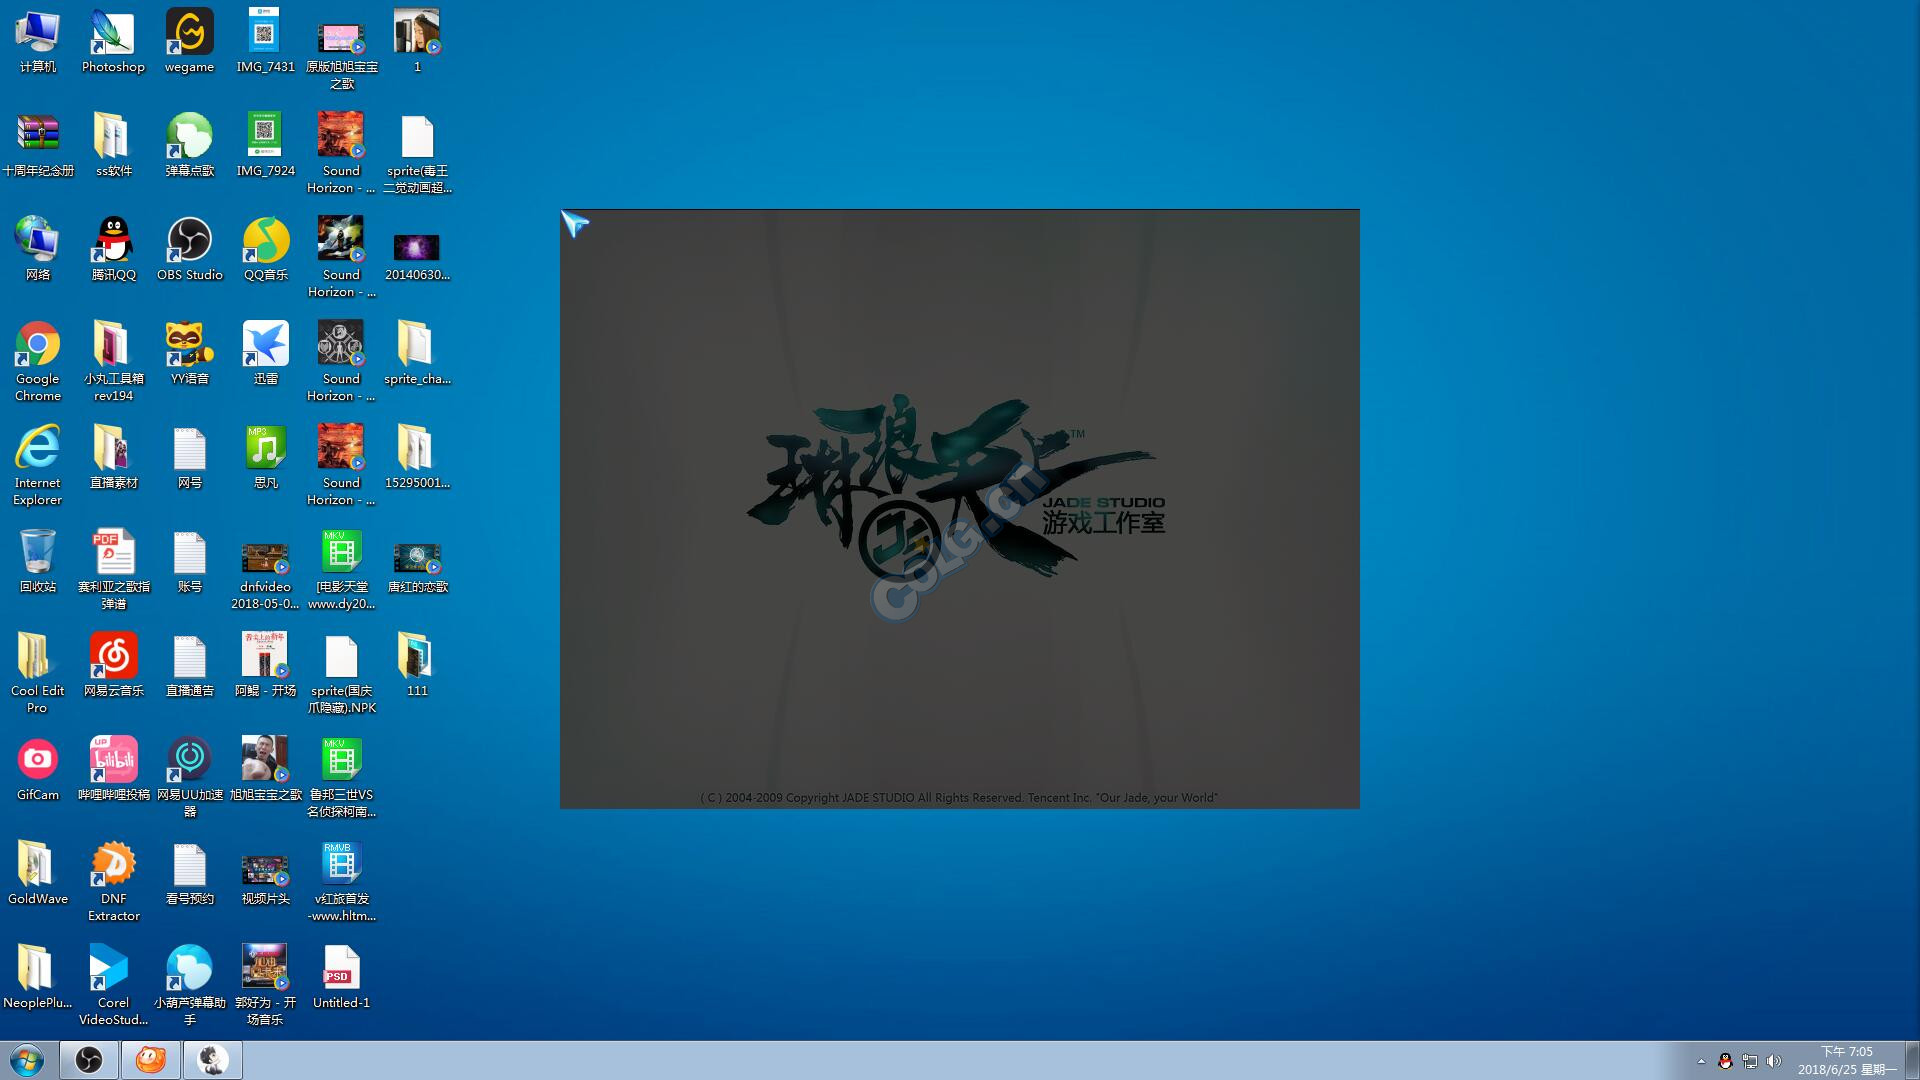Show hidden system tray icons arrow
The height and width of the screenshot is (1080, 1920).
1701,1061
